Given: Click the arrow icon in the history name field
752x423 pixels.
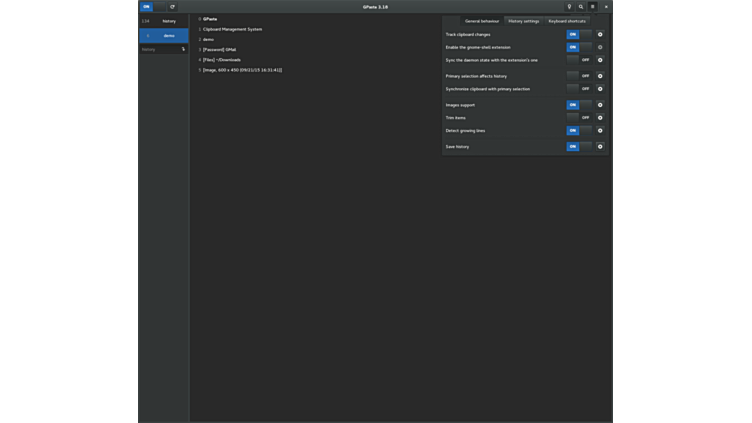Looking at the screenshot, I should click(x=183, y=49).
